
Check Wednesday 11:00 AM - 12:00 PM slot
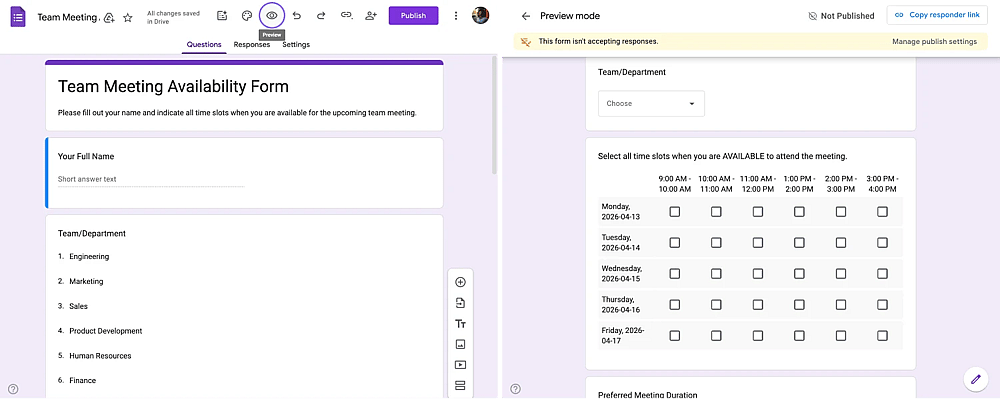click(758, 273)
